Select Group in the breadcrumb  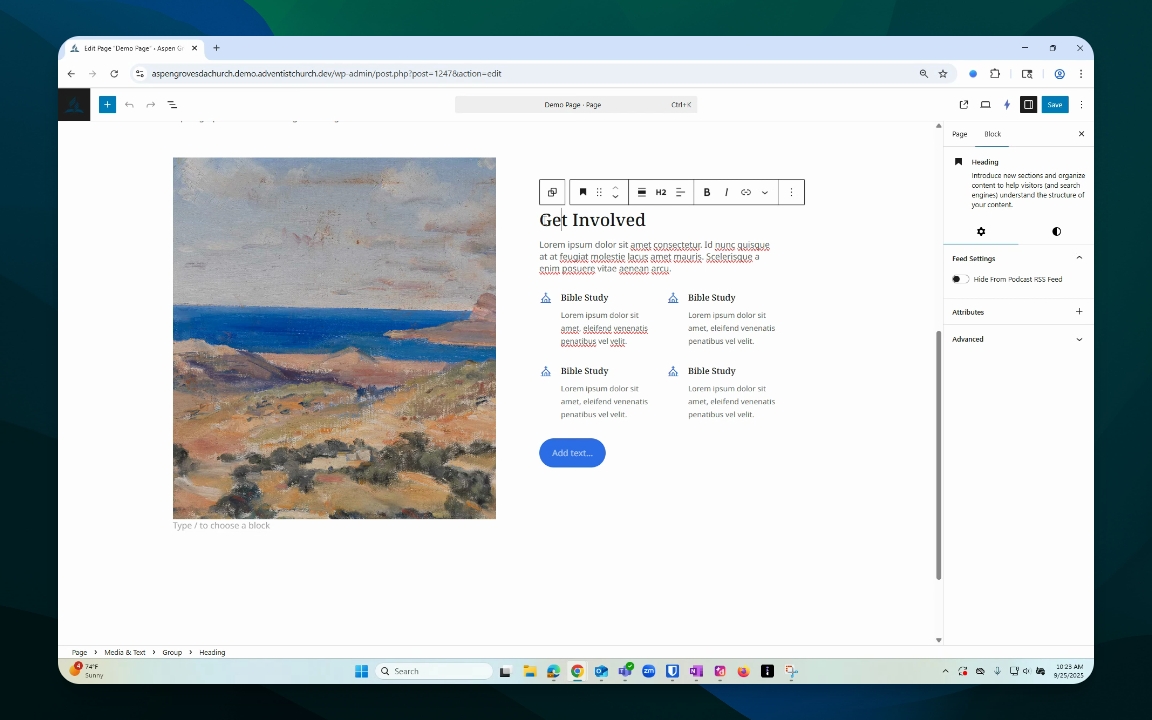tap(172, 652)
